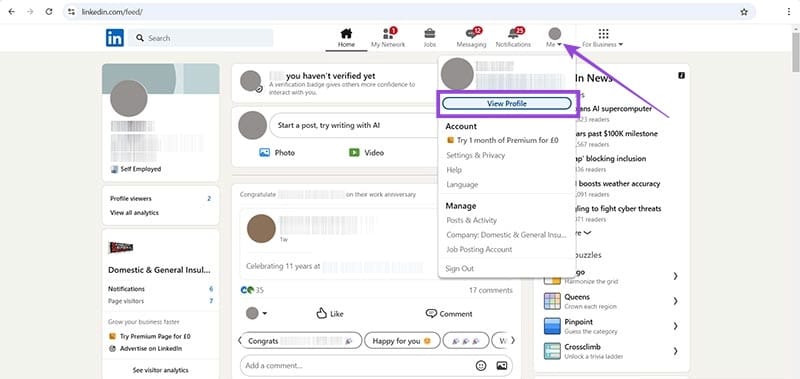800x379 pixels.
Task: Click Sign Out
Action: tap(459, 268)
